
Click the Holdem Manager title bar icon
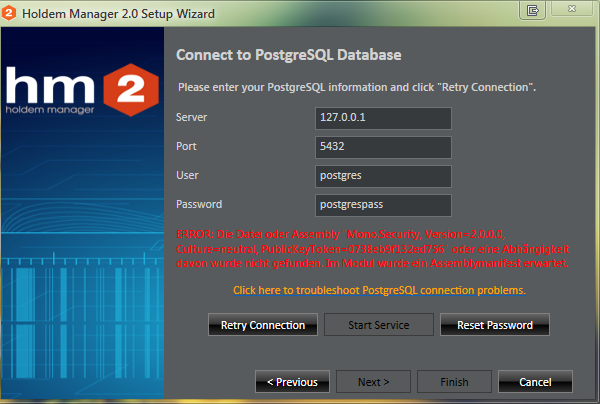9,13
